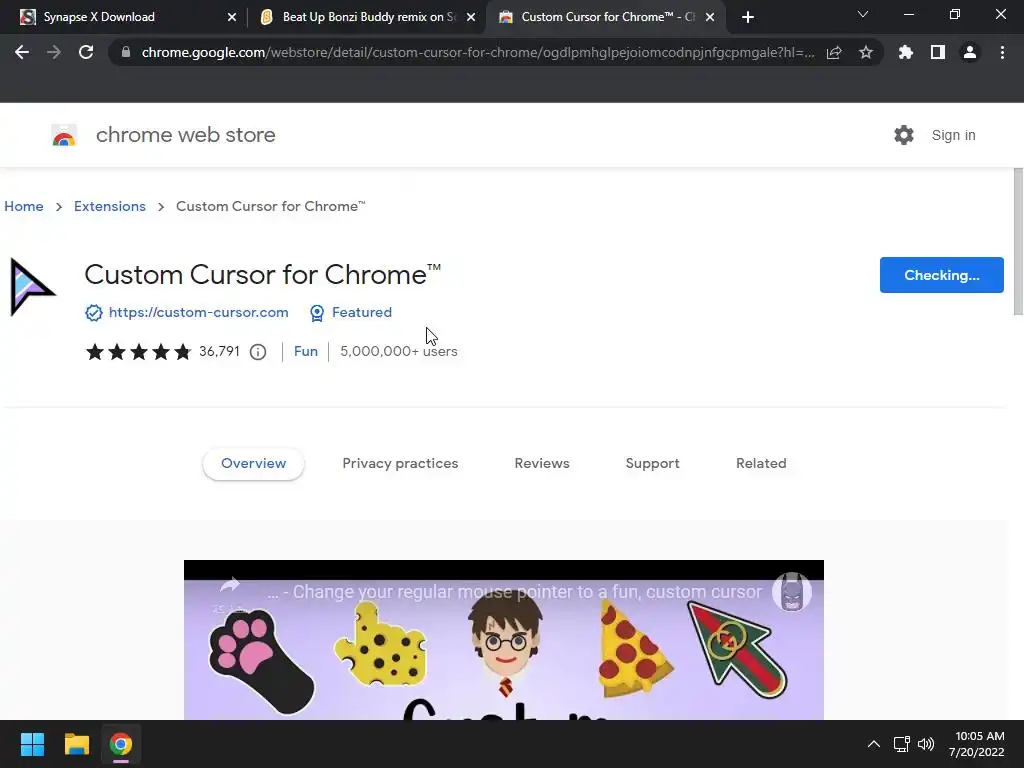The image size is (1024, 768).
Task: Click the address bar URL
Action: (x=477, y=52)
